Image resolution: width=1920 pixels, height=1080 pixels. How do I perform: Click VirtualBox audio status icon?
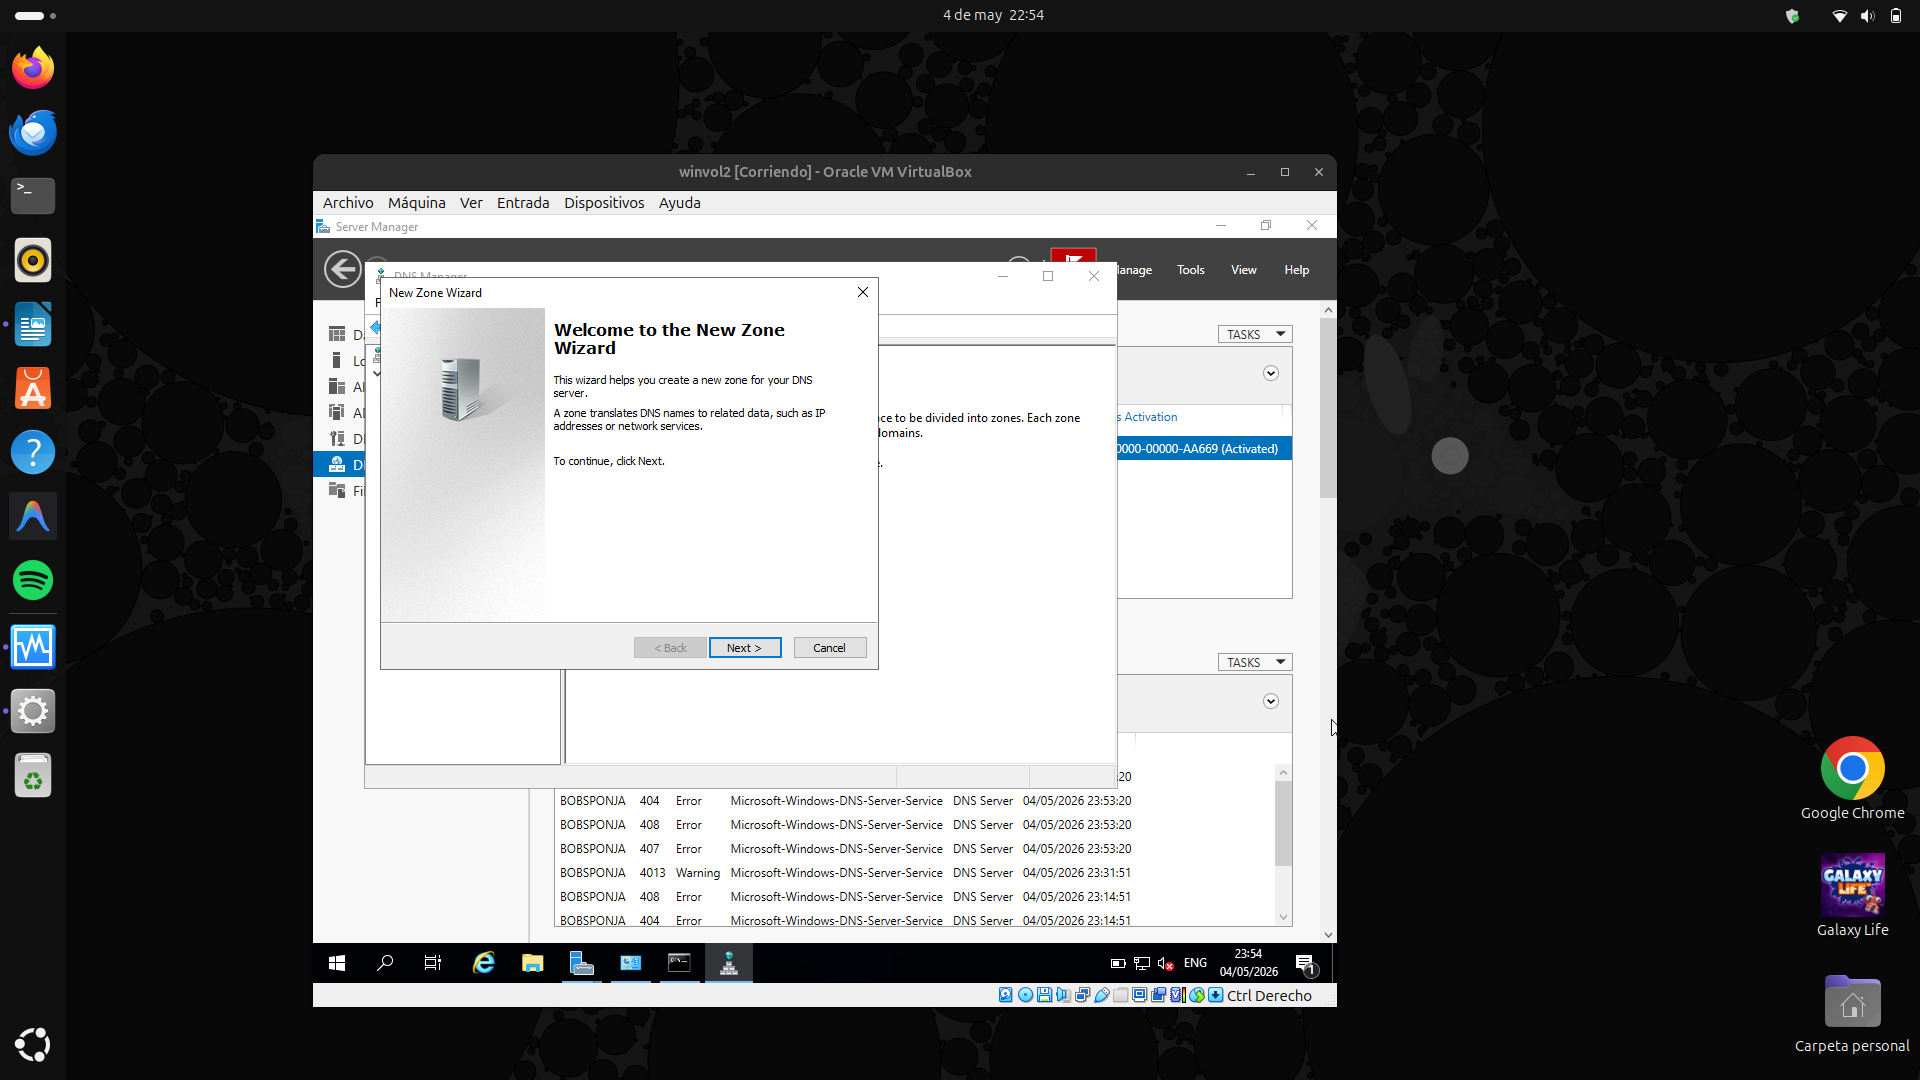click(1063, 995)
